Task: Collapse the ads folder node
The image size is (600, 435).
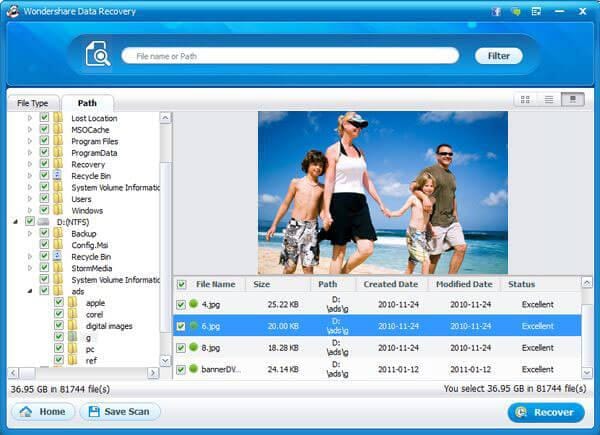Action: point(30,291)
